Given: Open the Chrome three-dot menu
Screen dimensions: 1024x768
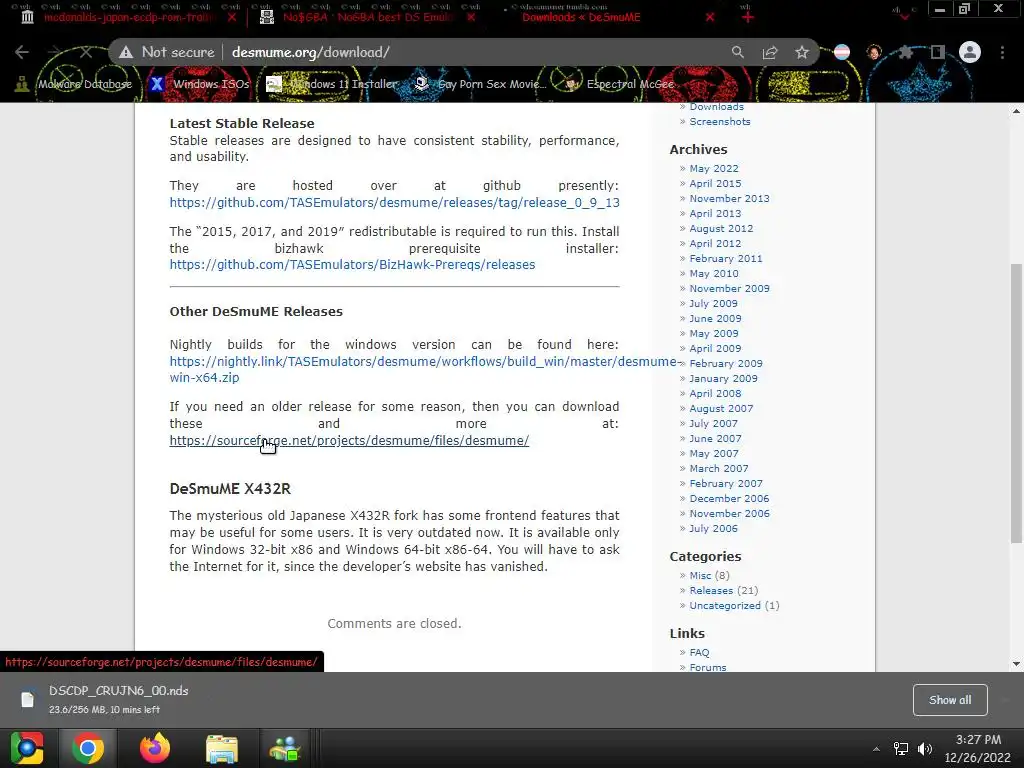Looking at the screenshot, I should coord(1002,52).
